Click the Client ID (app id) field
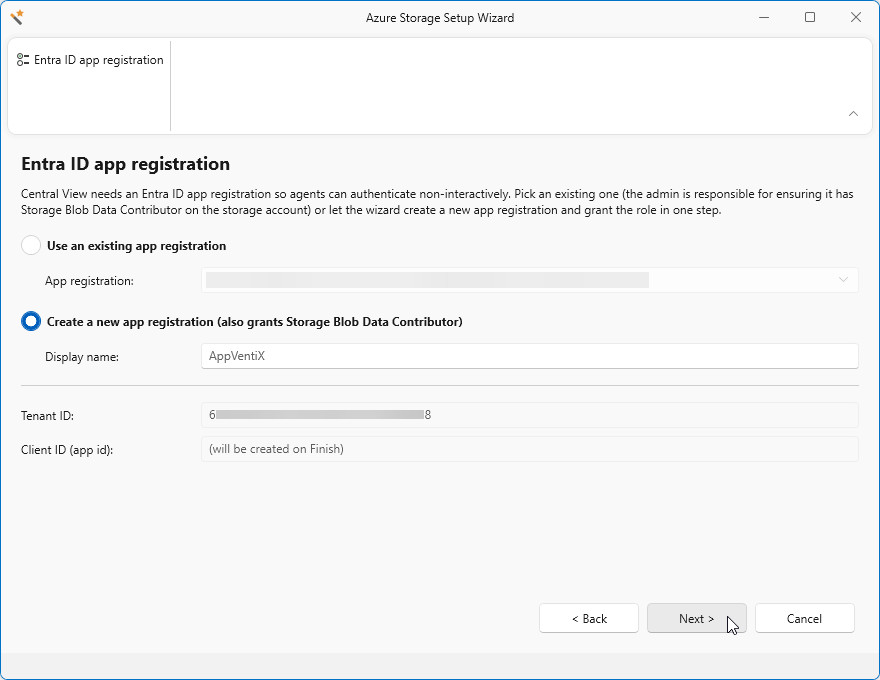The height and width of the screenshot is (680, 880). click(529, 449)
